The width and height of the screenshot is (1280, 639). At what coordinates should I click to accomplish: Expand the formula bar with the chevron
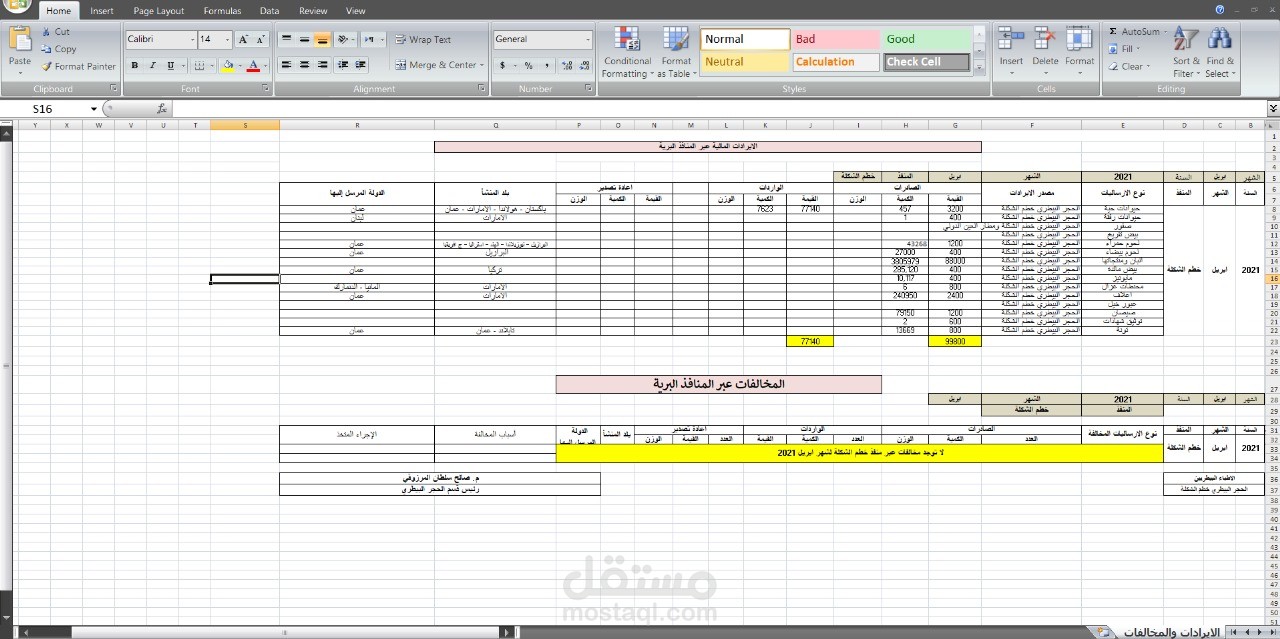[1272, 108]
